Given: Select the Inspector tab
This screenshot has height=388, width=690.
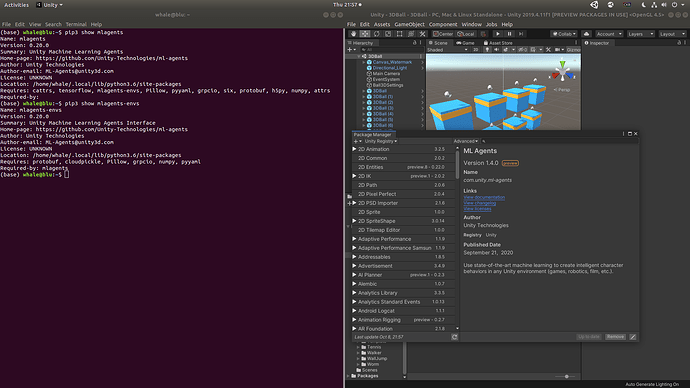Looking at the screenshot, I should (597, 43).
